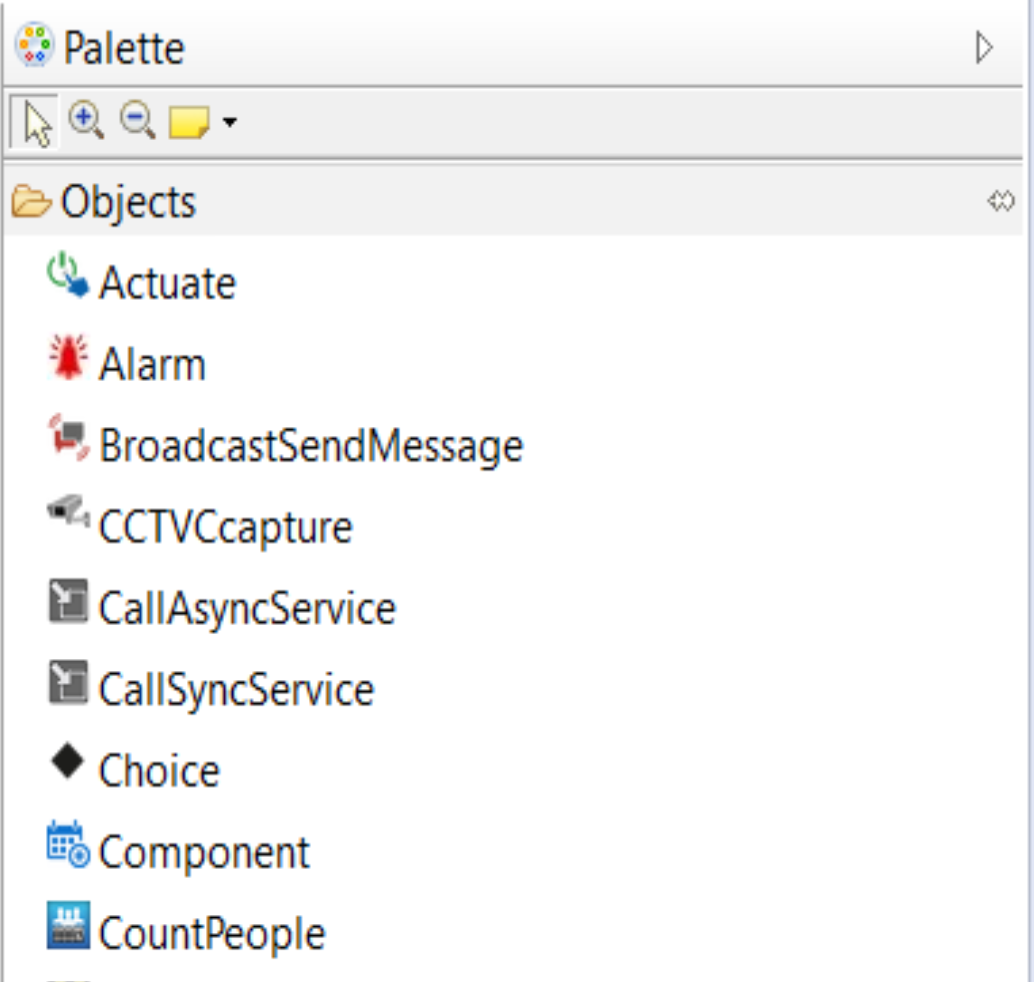1034x982 pixels.
Task: Select the yellow sticky note tool
Action: 189,123
